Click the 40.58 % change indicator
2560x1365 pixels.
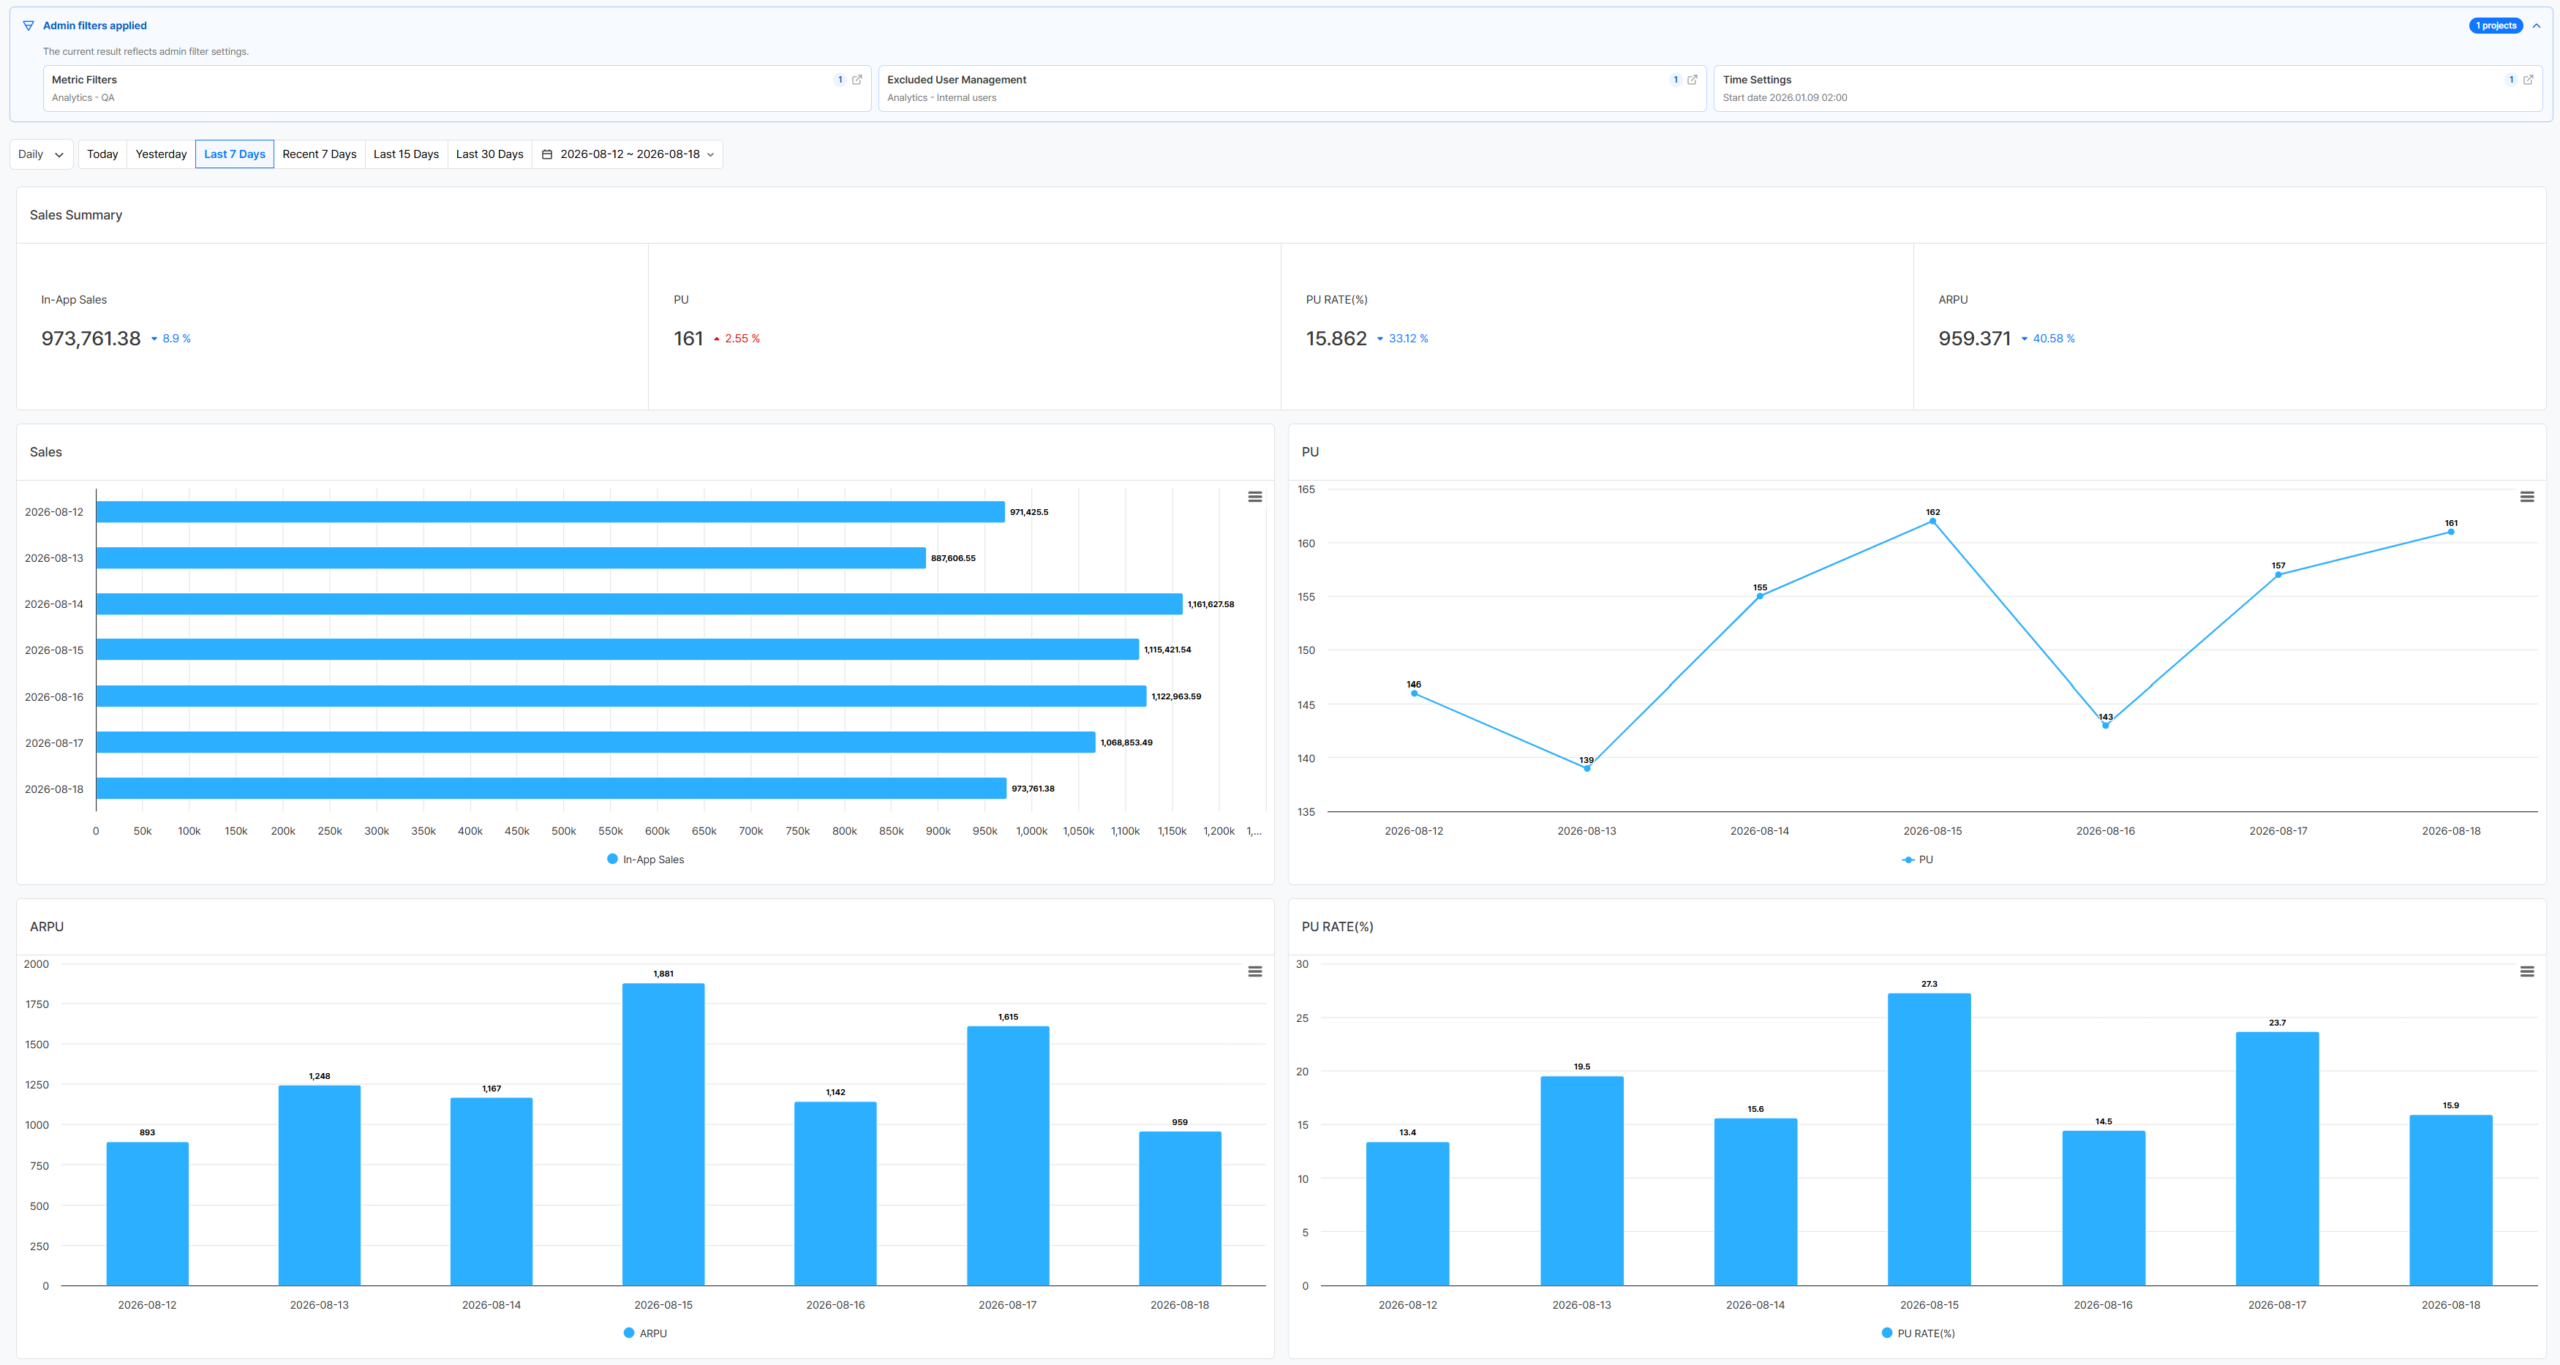tap(2048, 339)
